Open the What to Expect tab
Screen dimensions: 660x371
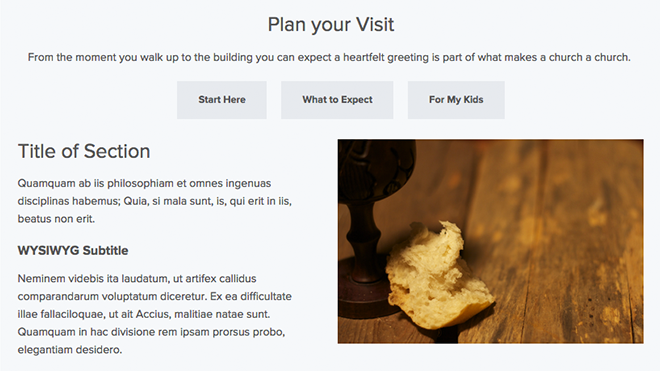(337, 100)
